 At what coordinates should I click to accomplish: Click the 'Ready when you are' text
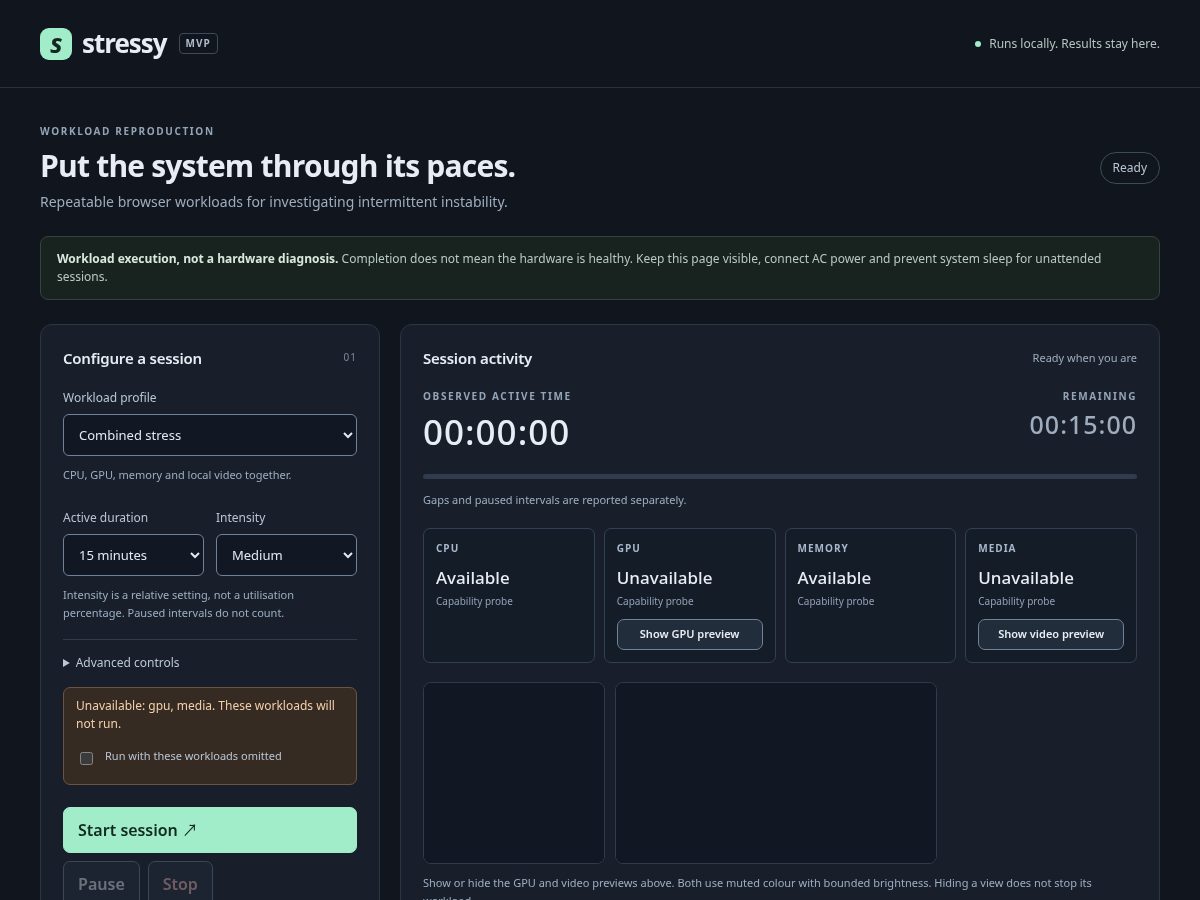[1084, 358]
